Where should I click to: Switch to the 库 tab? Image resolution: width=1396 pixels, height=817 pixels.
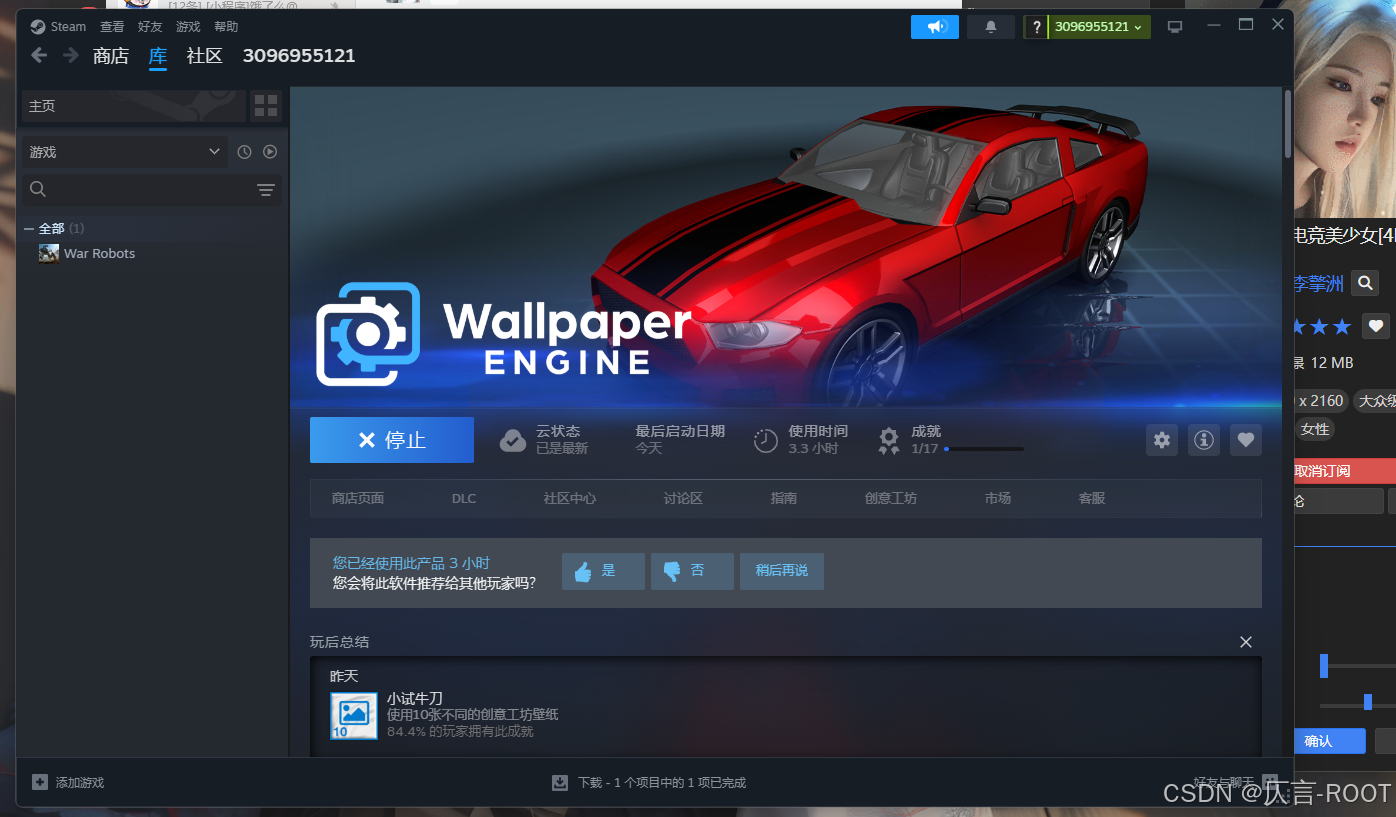pyautogui.click(x=158, y=56)
